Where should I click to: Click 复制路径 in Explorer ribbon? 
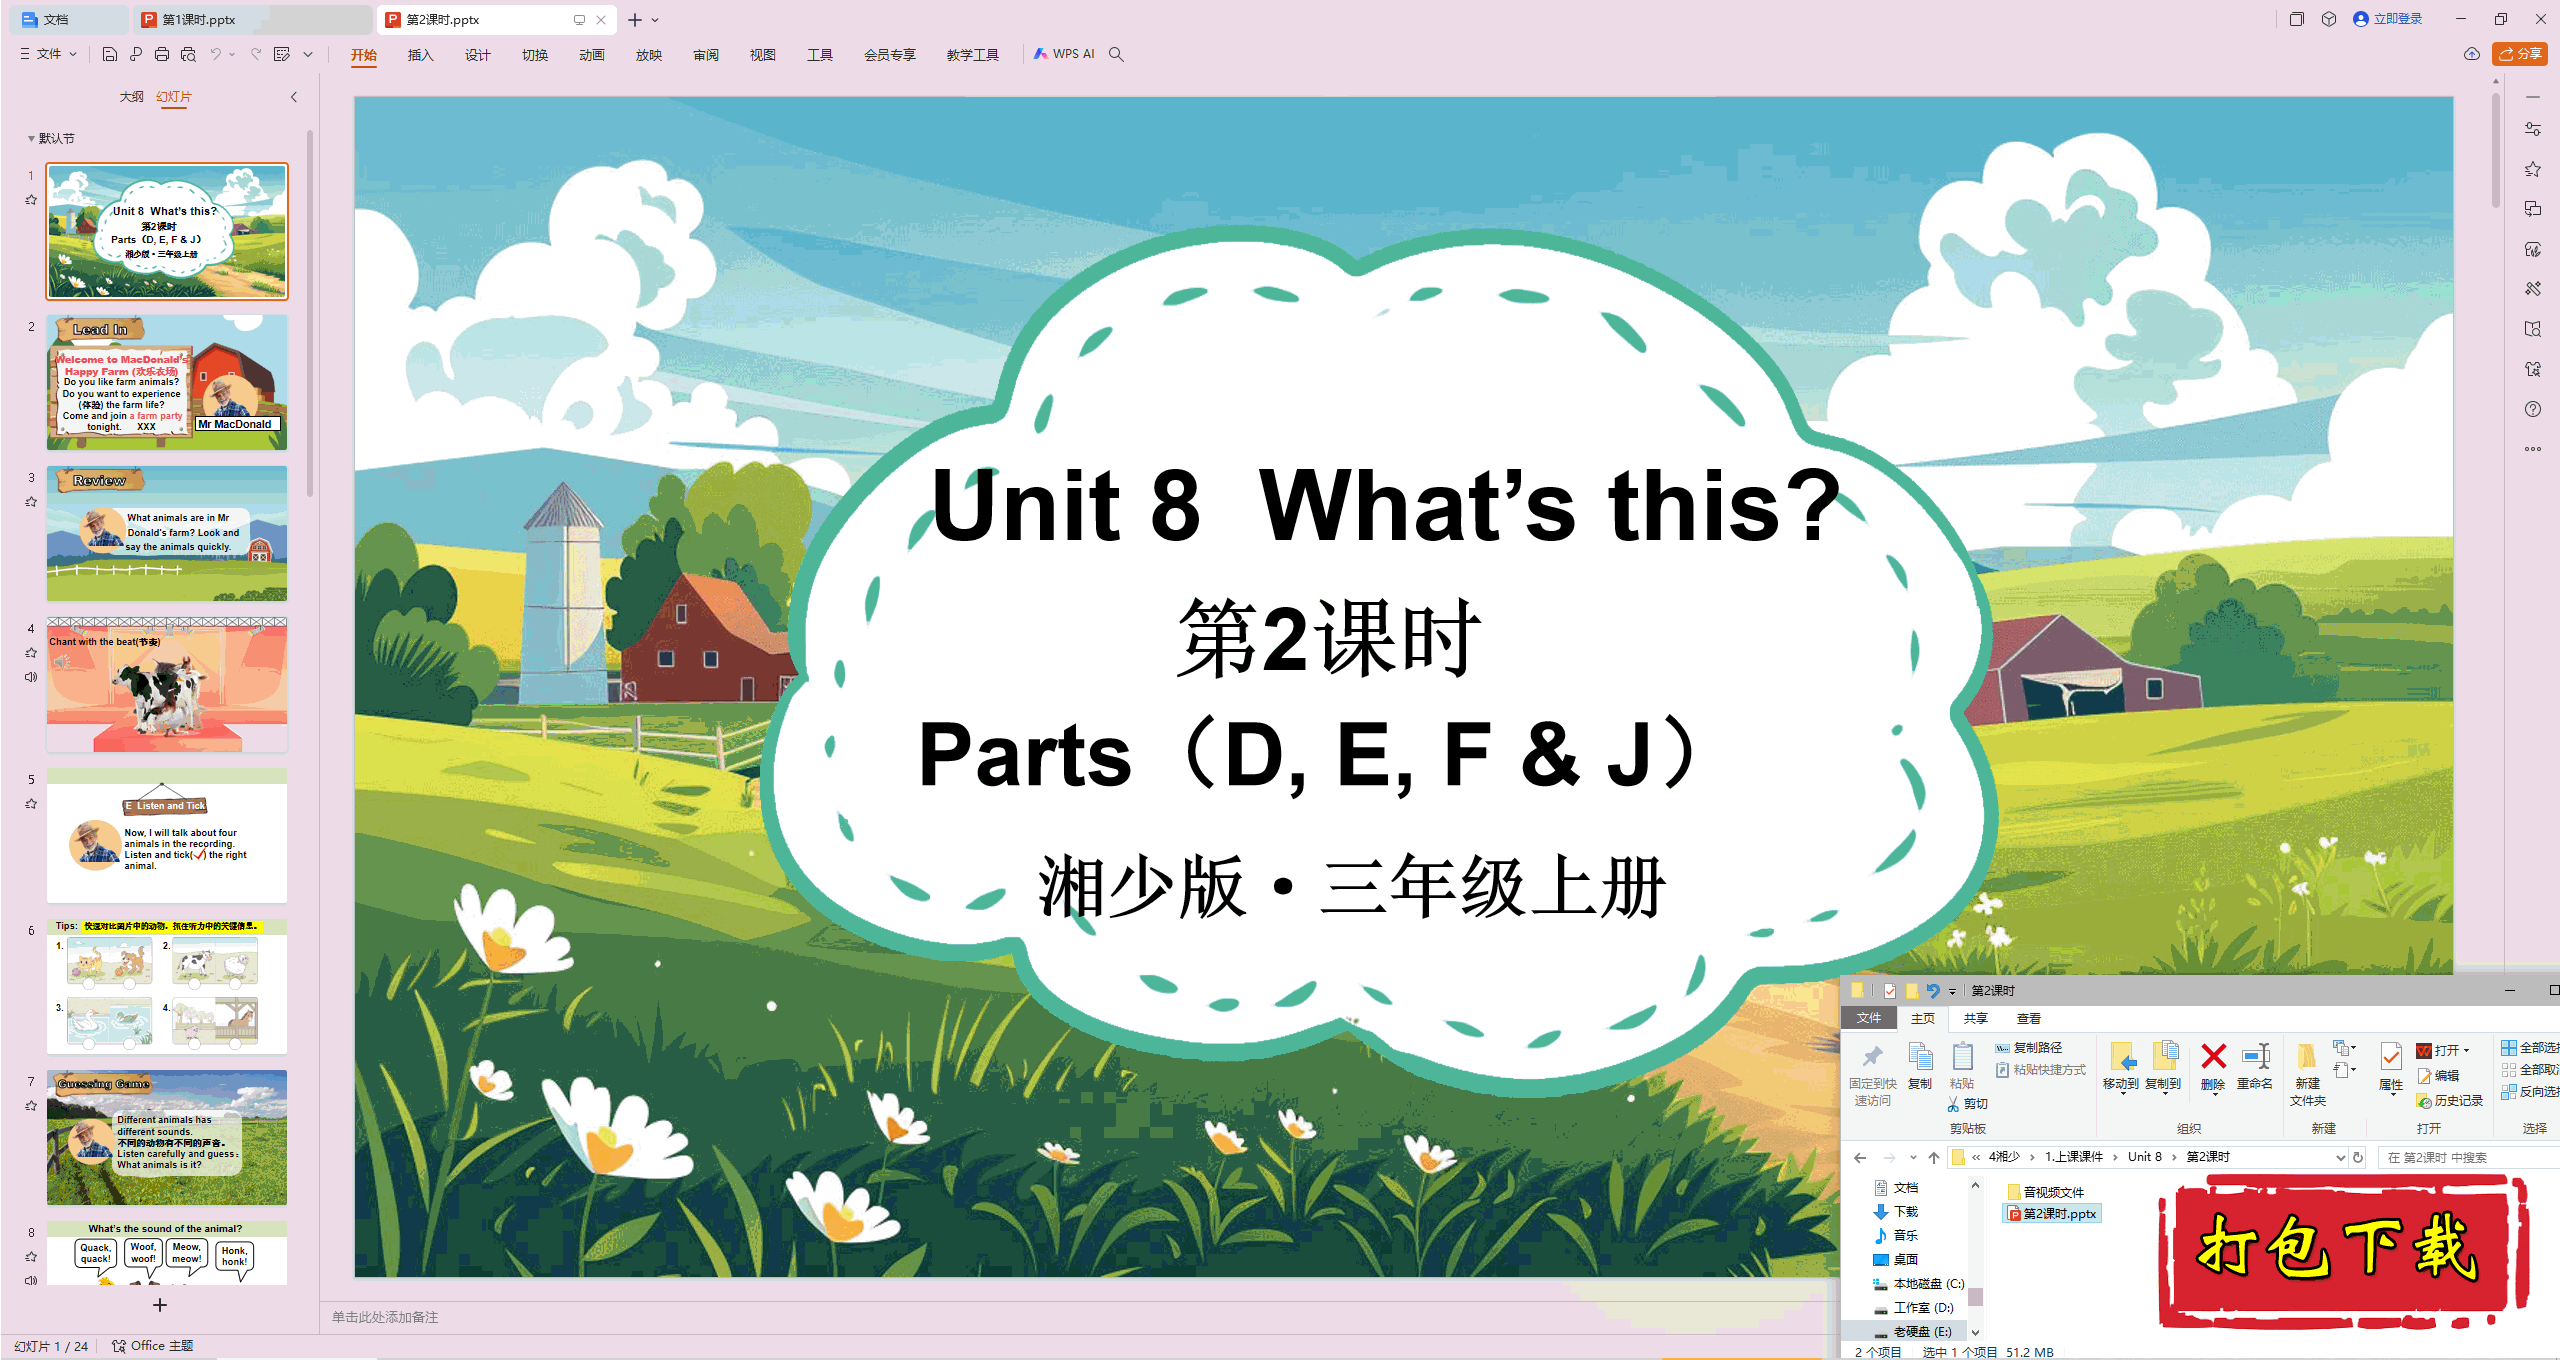click(x=2028, y=1047)
